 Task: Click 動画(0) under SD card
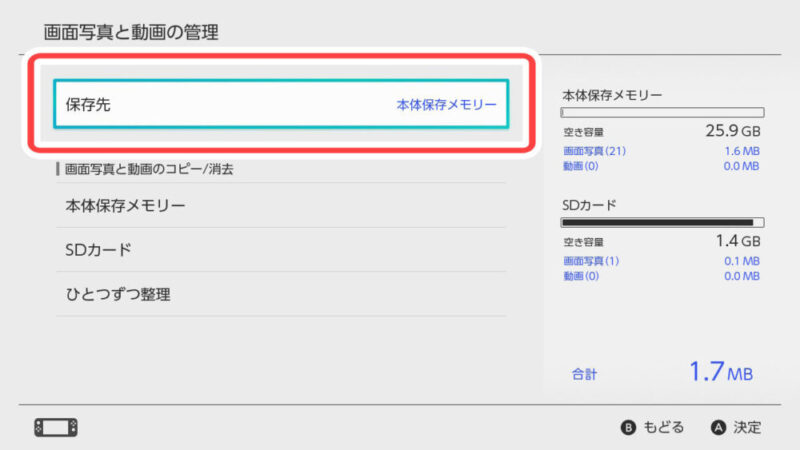pyautogui.click(x=581, y=275)
